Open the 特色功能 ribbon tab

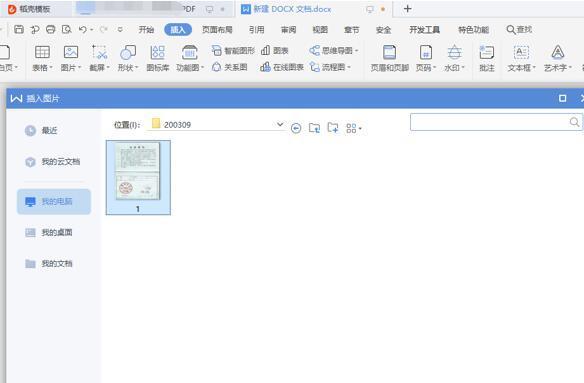(473, 30)
